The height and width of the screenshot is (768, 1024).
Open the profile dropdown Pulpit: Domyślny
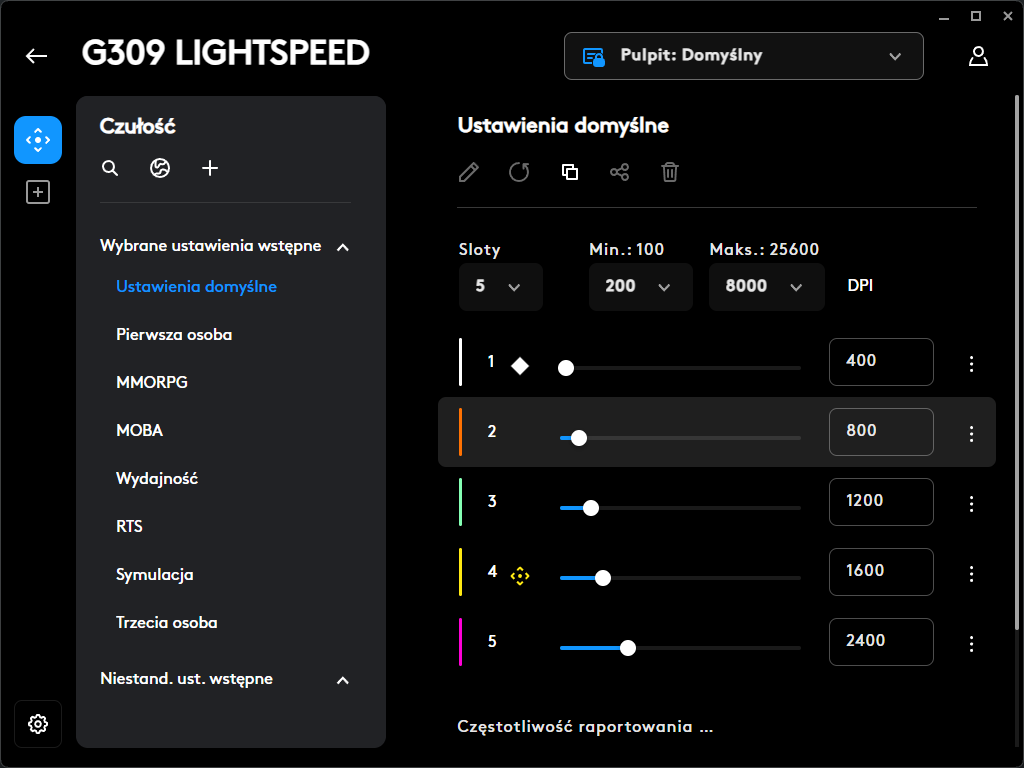[744, 56]
